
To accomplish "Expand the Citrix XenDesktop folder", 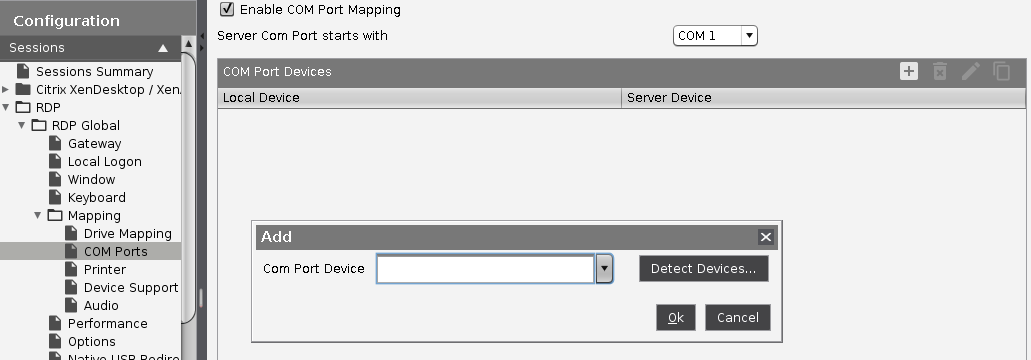I will click(x=6, y=89).
